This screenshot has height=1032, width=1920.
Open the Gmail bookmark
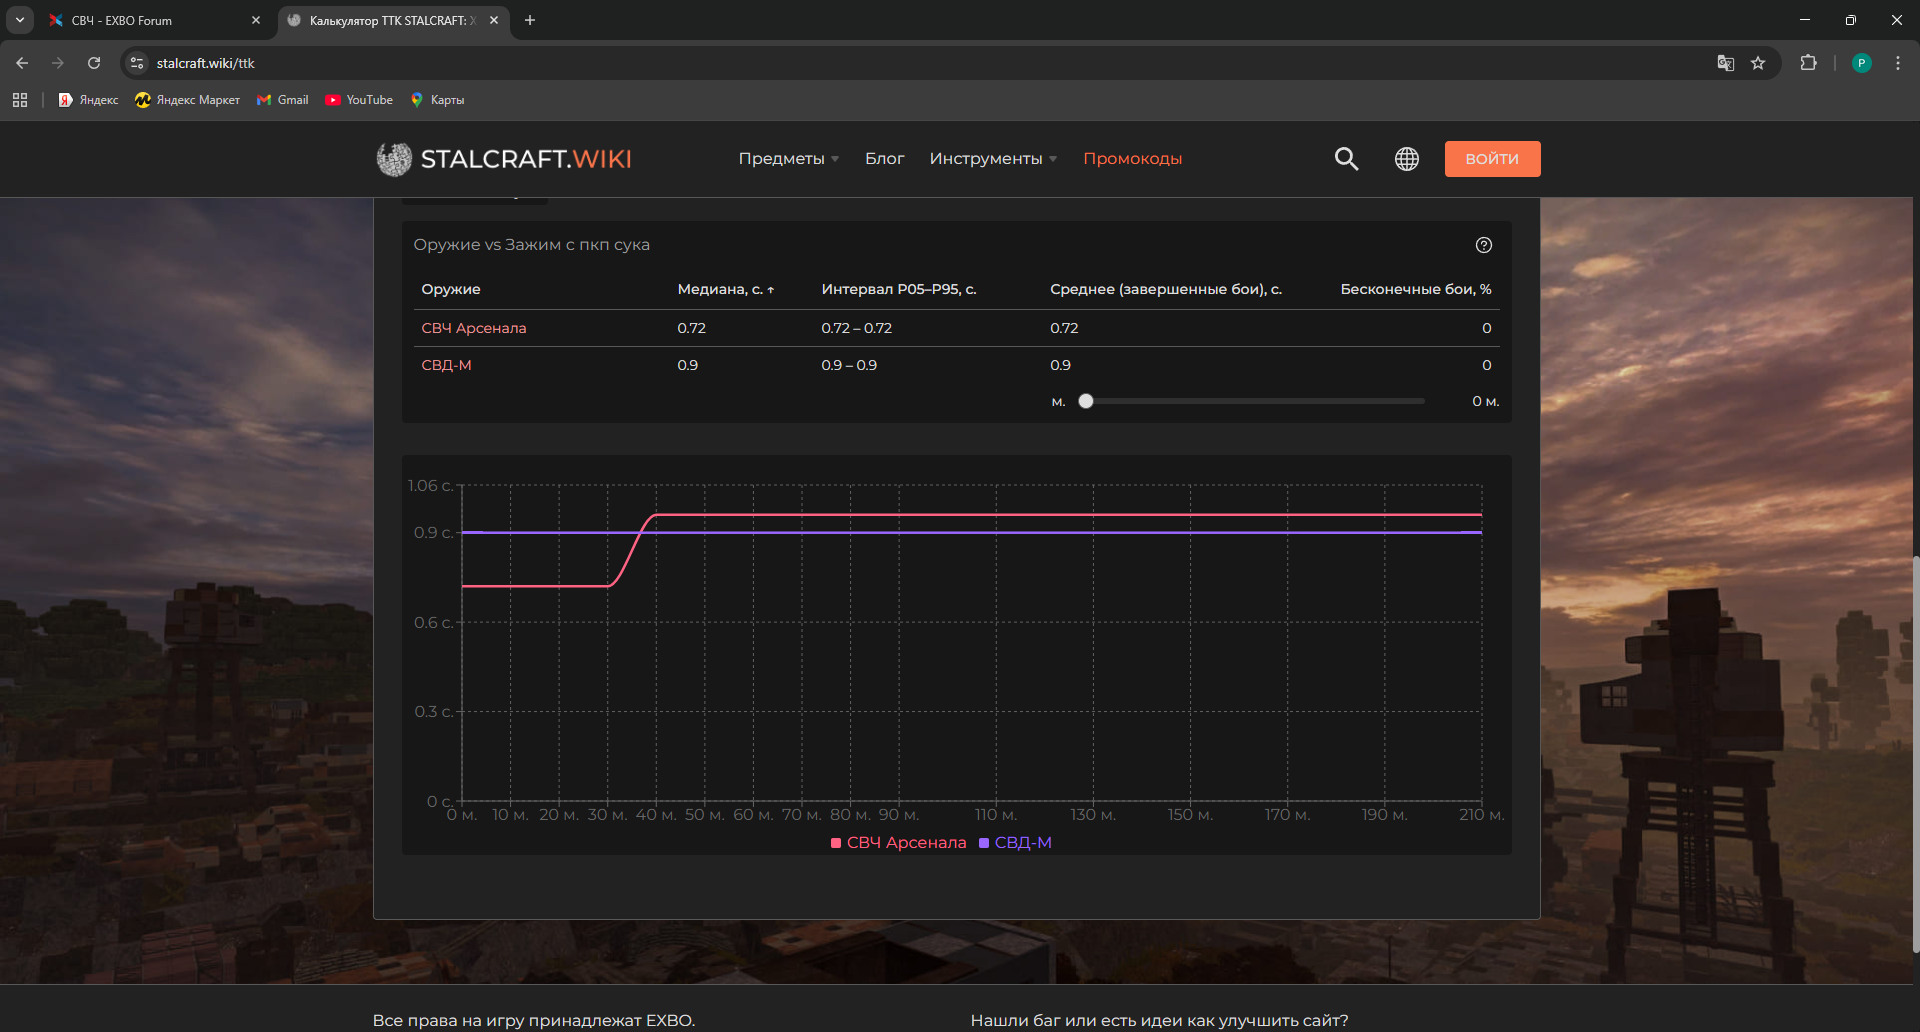click(x=283, y=100)
